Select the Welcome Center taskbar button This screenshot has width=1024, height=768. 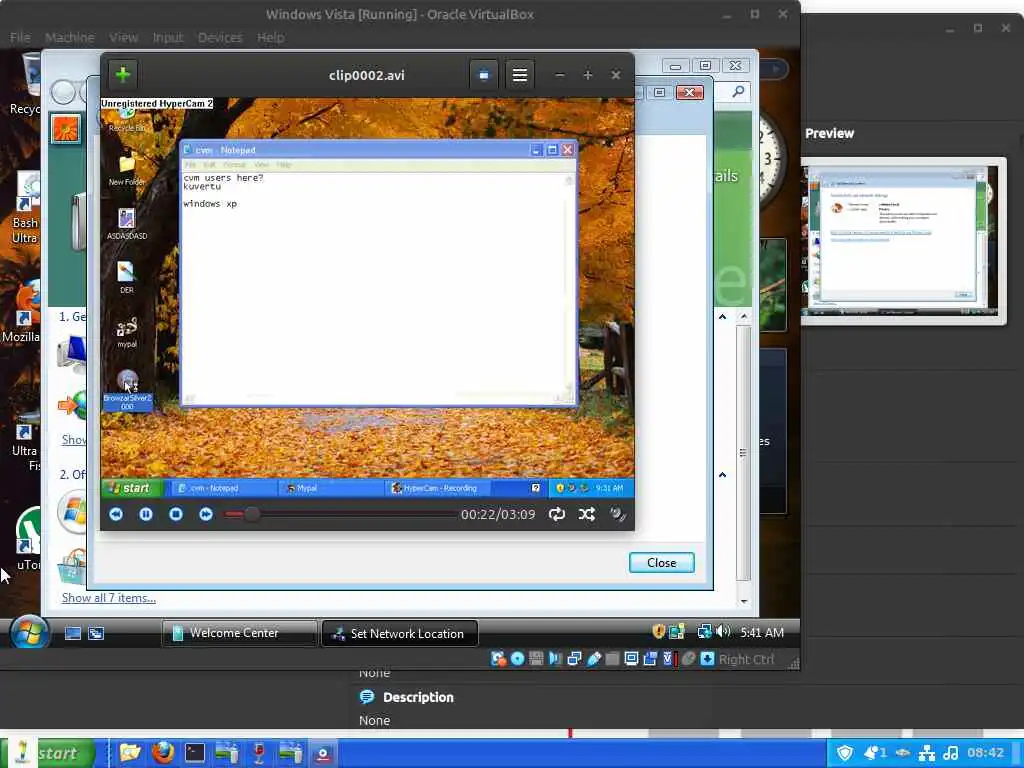(x=239, y=633)
